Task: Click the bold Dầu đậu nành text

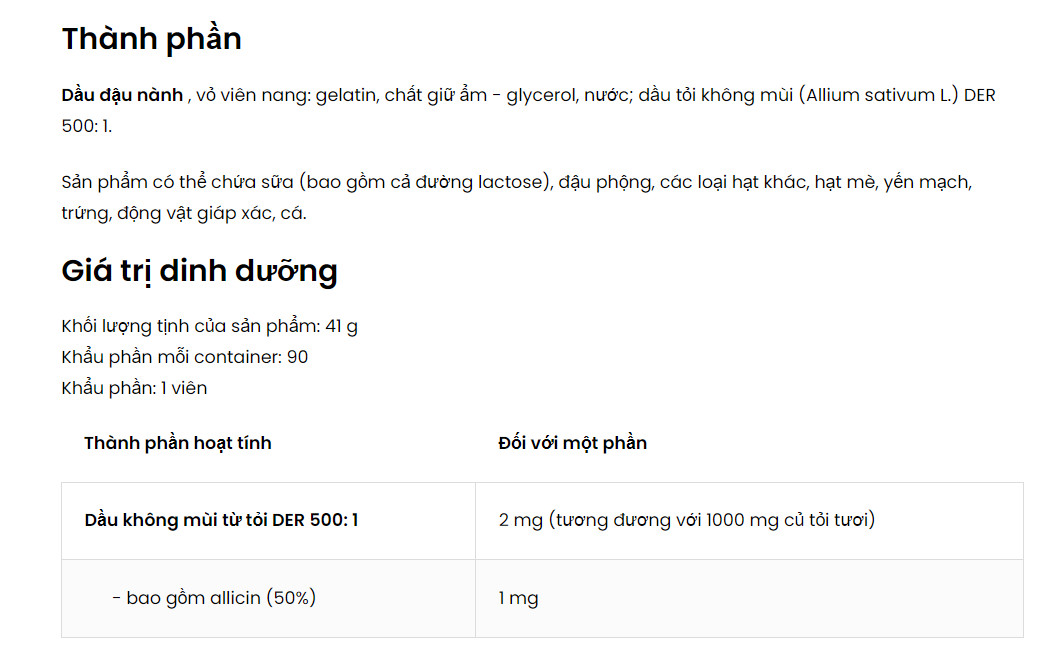Action: pyautogui.click(x=123, y=95)
